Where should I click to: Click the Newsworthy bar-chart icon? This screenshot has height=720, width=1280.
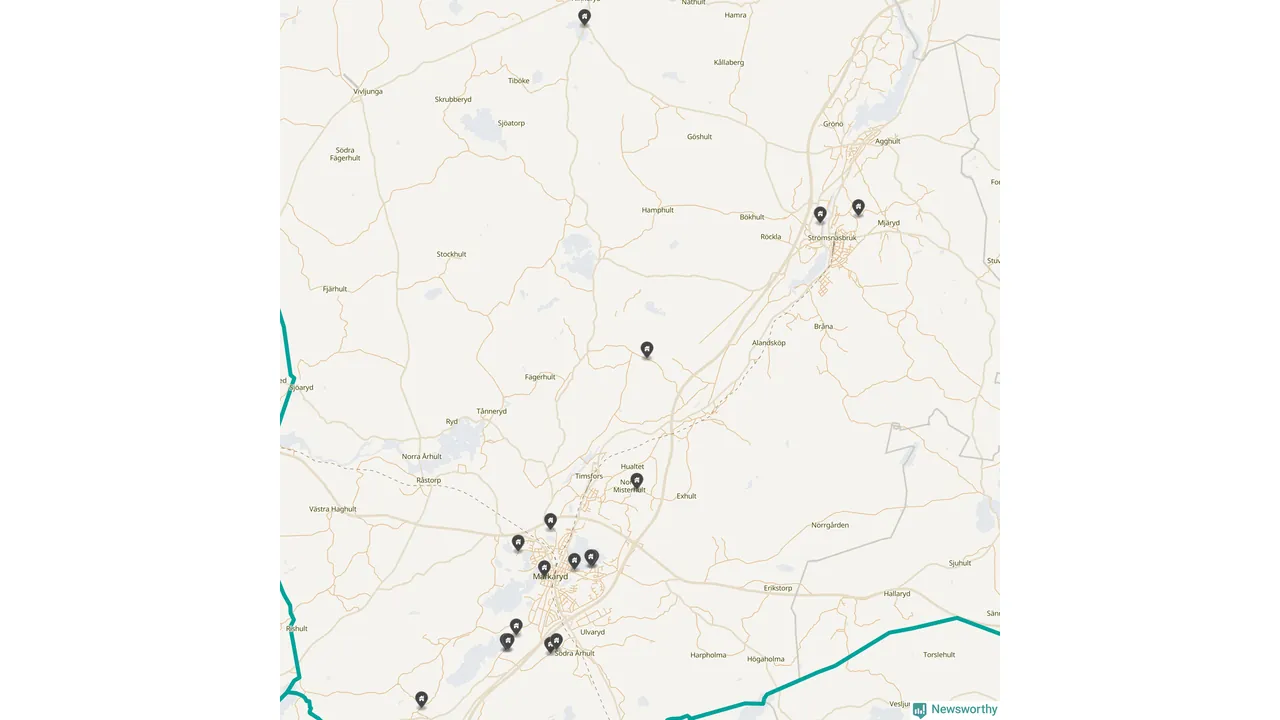(919, 710)
